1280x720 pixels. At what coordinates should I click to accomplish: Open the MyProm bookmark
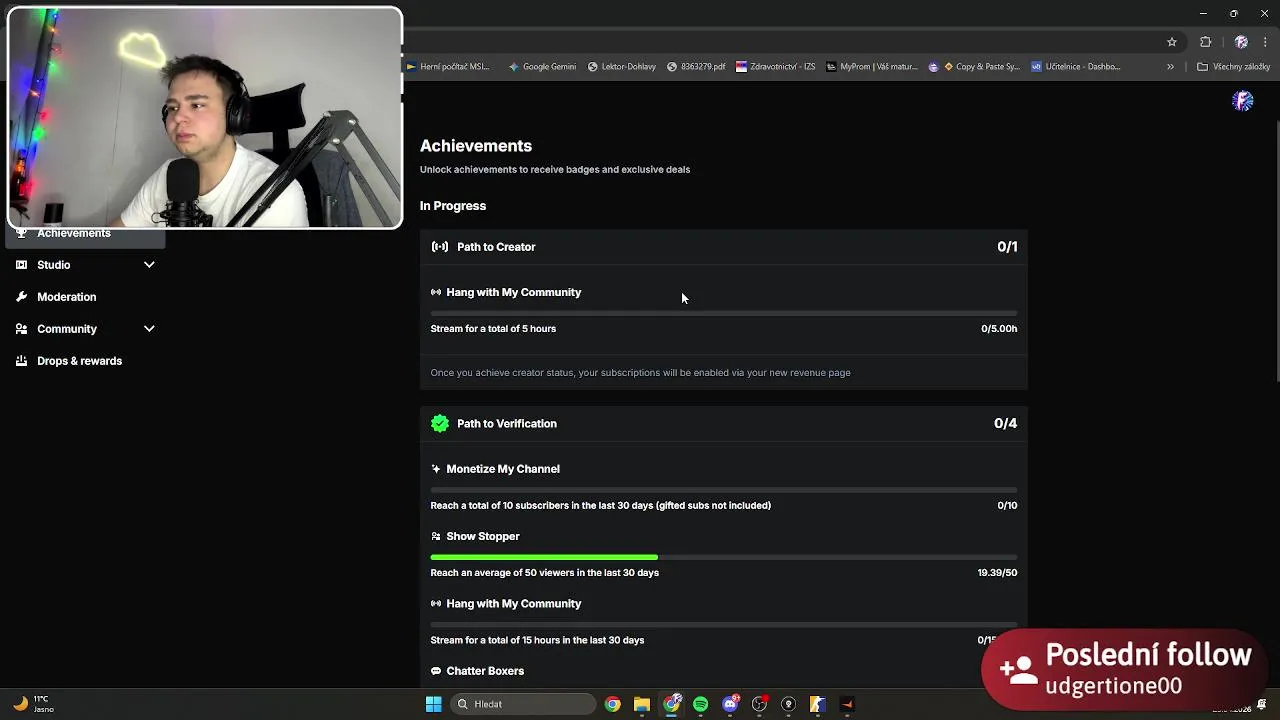(872, 67)
